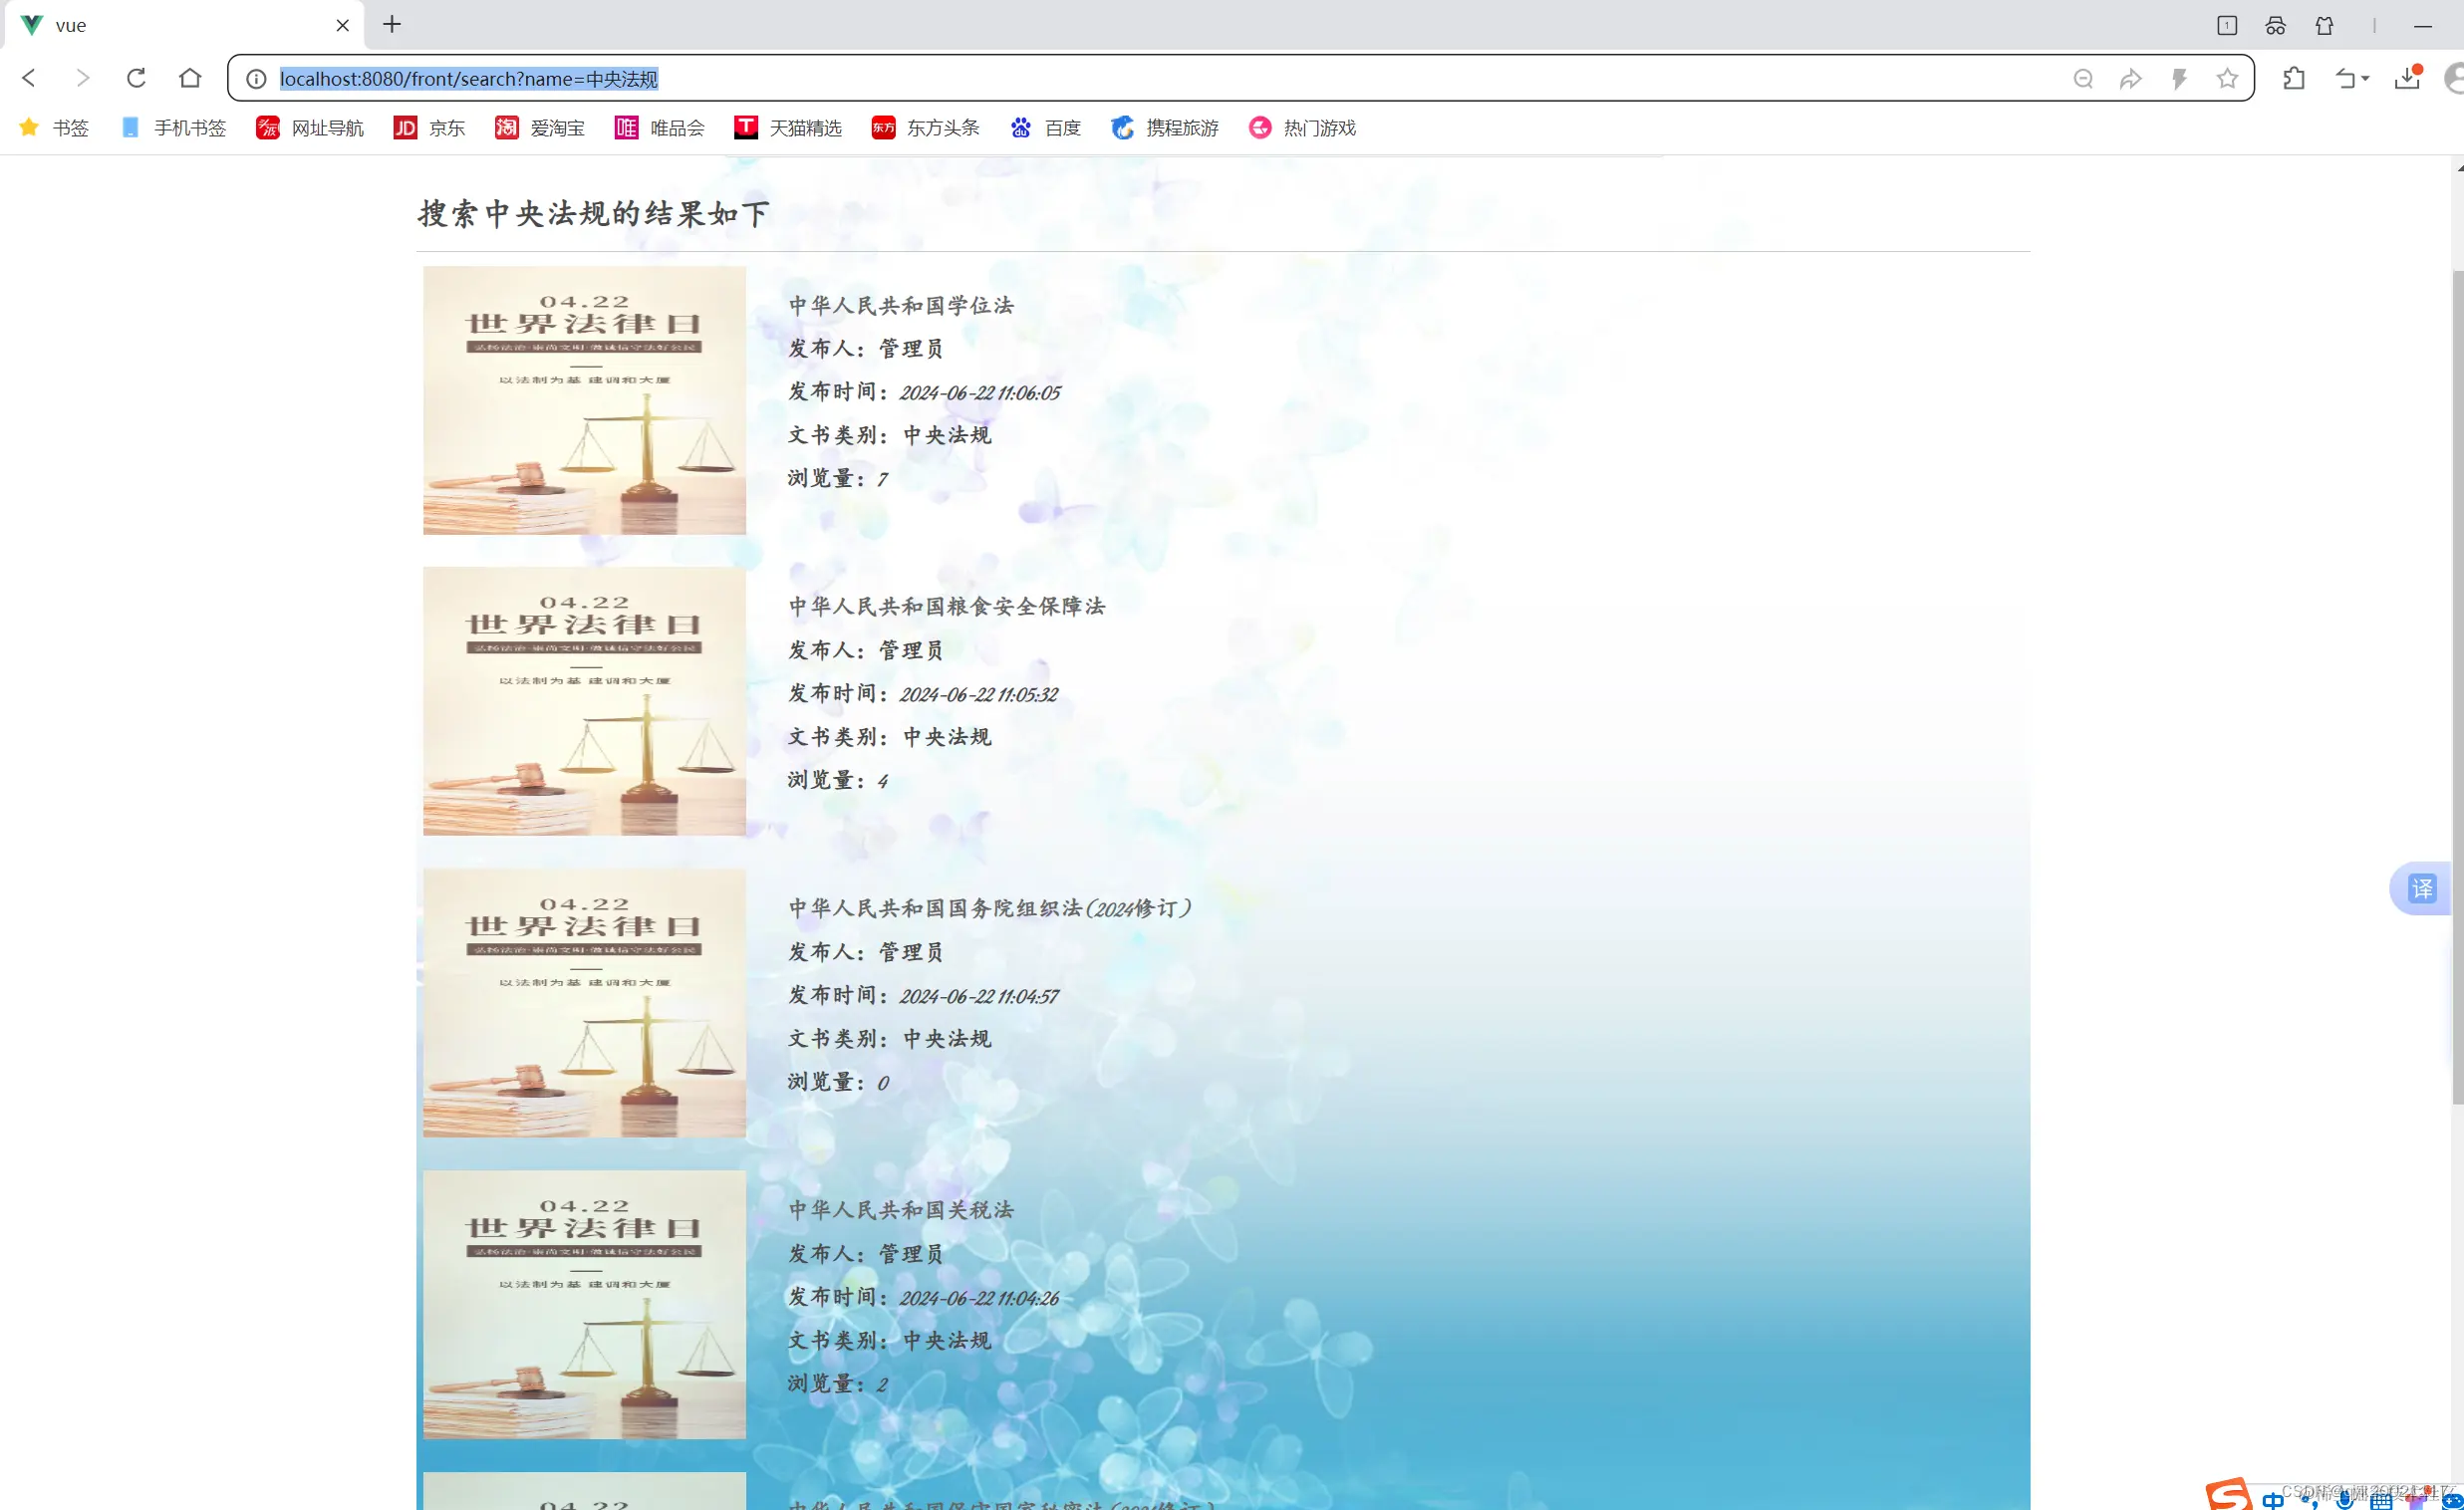Select the vue browser tab
Viewport: 2464px width, 1510px height.
pos(185,25)
